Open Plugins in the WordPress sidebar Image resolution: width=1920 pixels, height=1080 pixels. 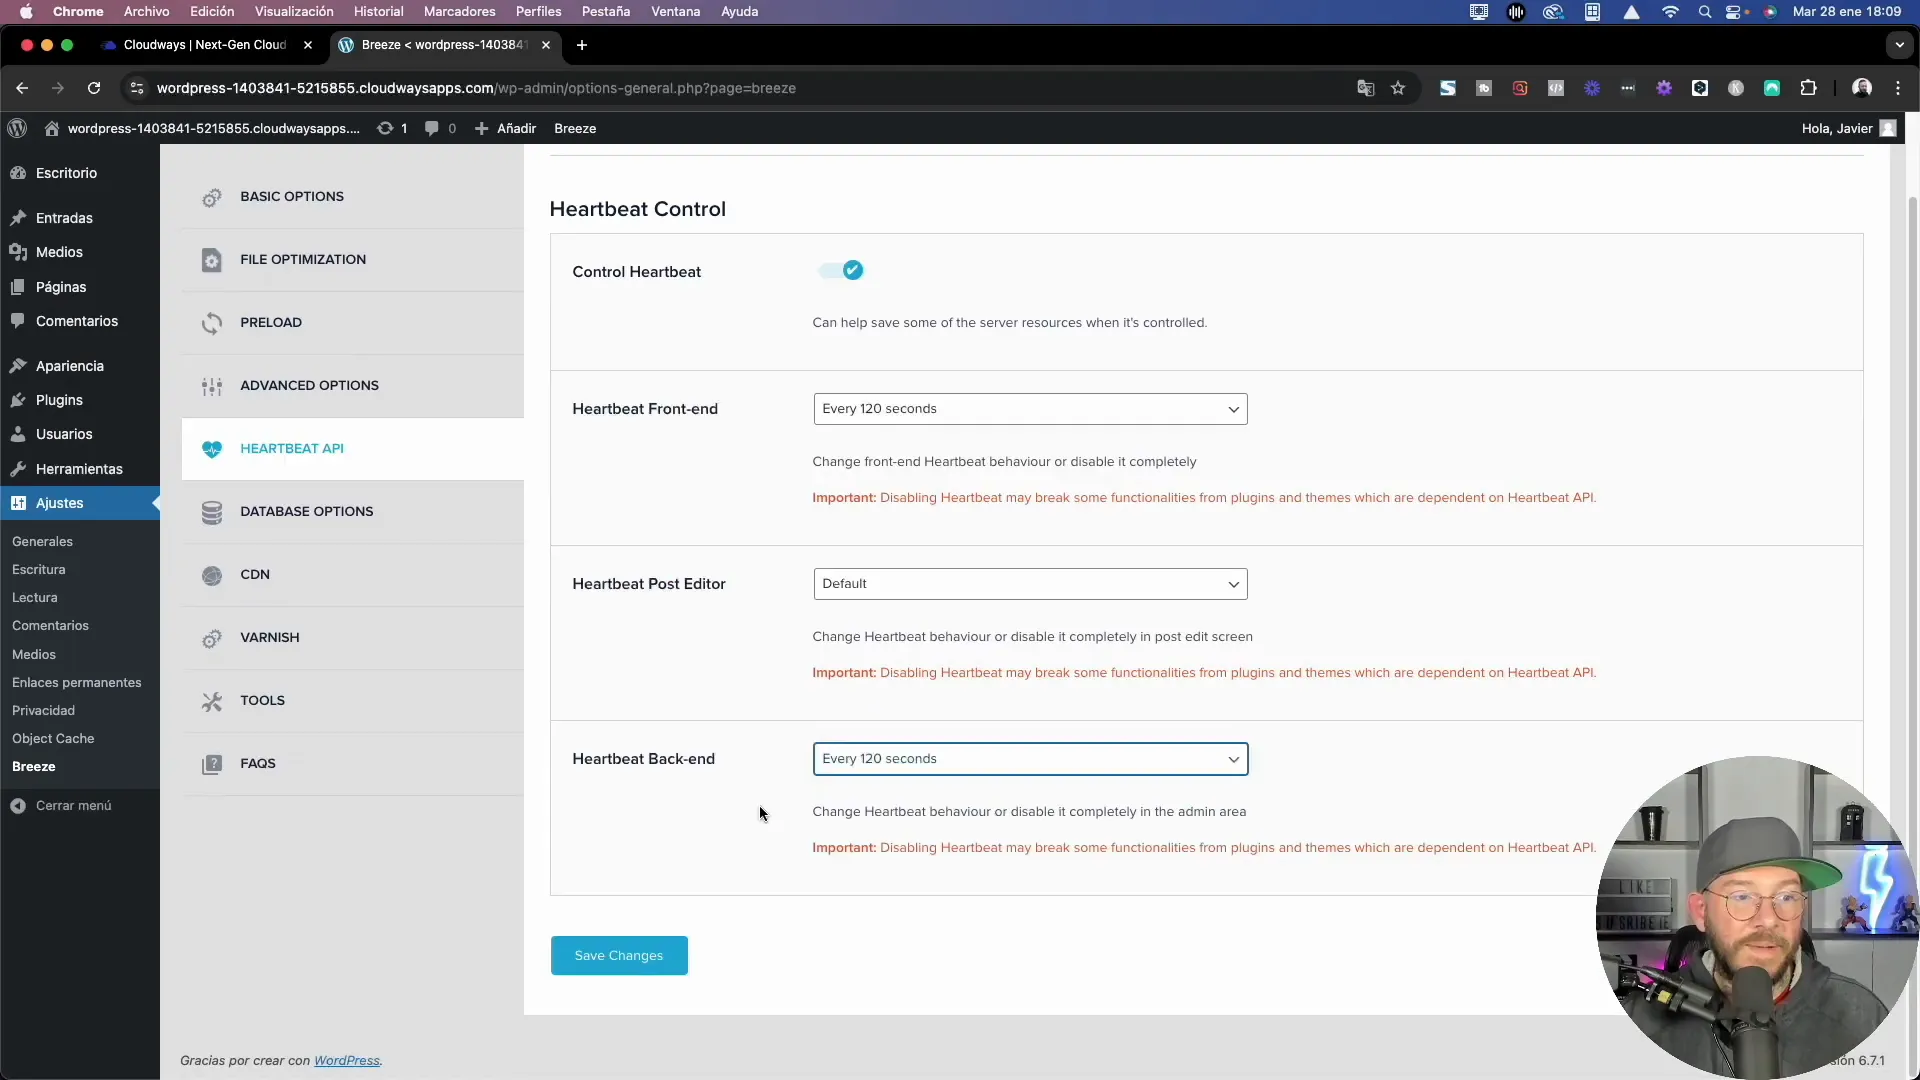pos(80,400)
